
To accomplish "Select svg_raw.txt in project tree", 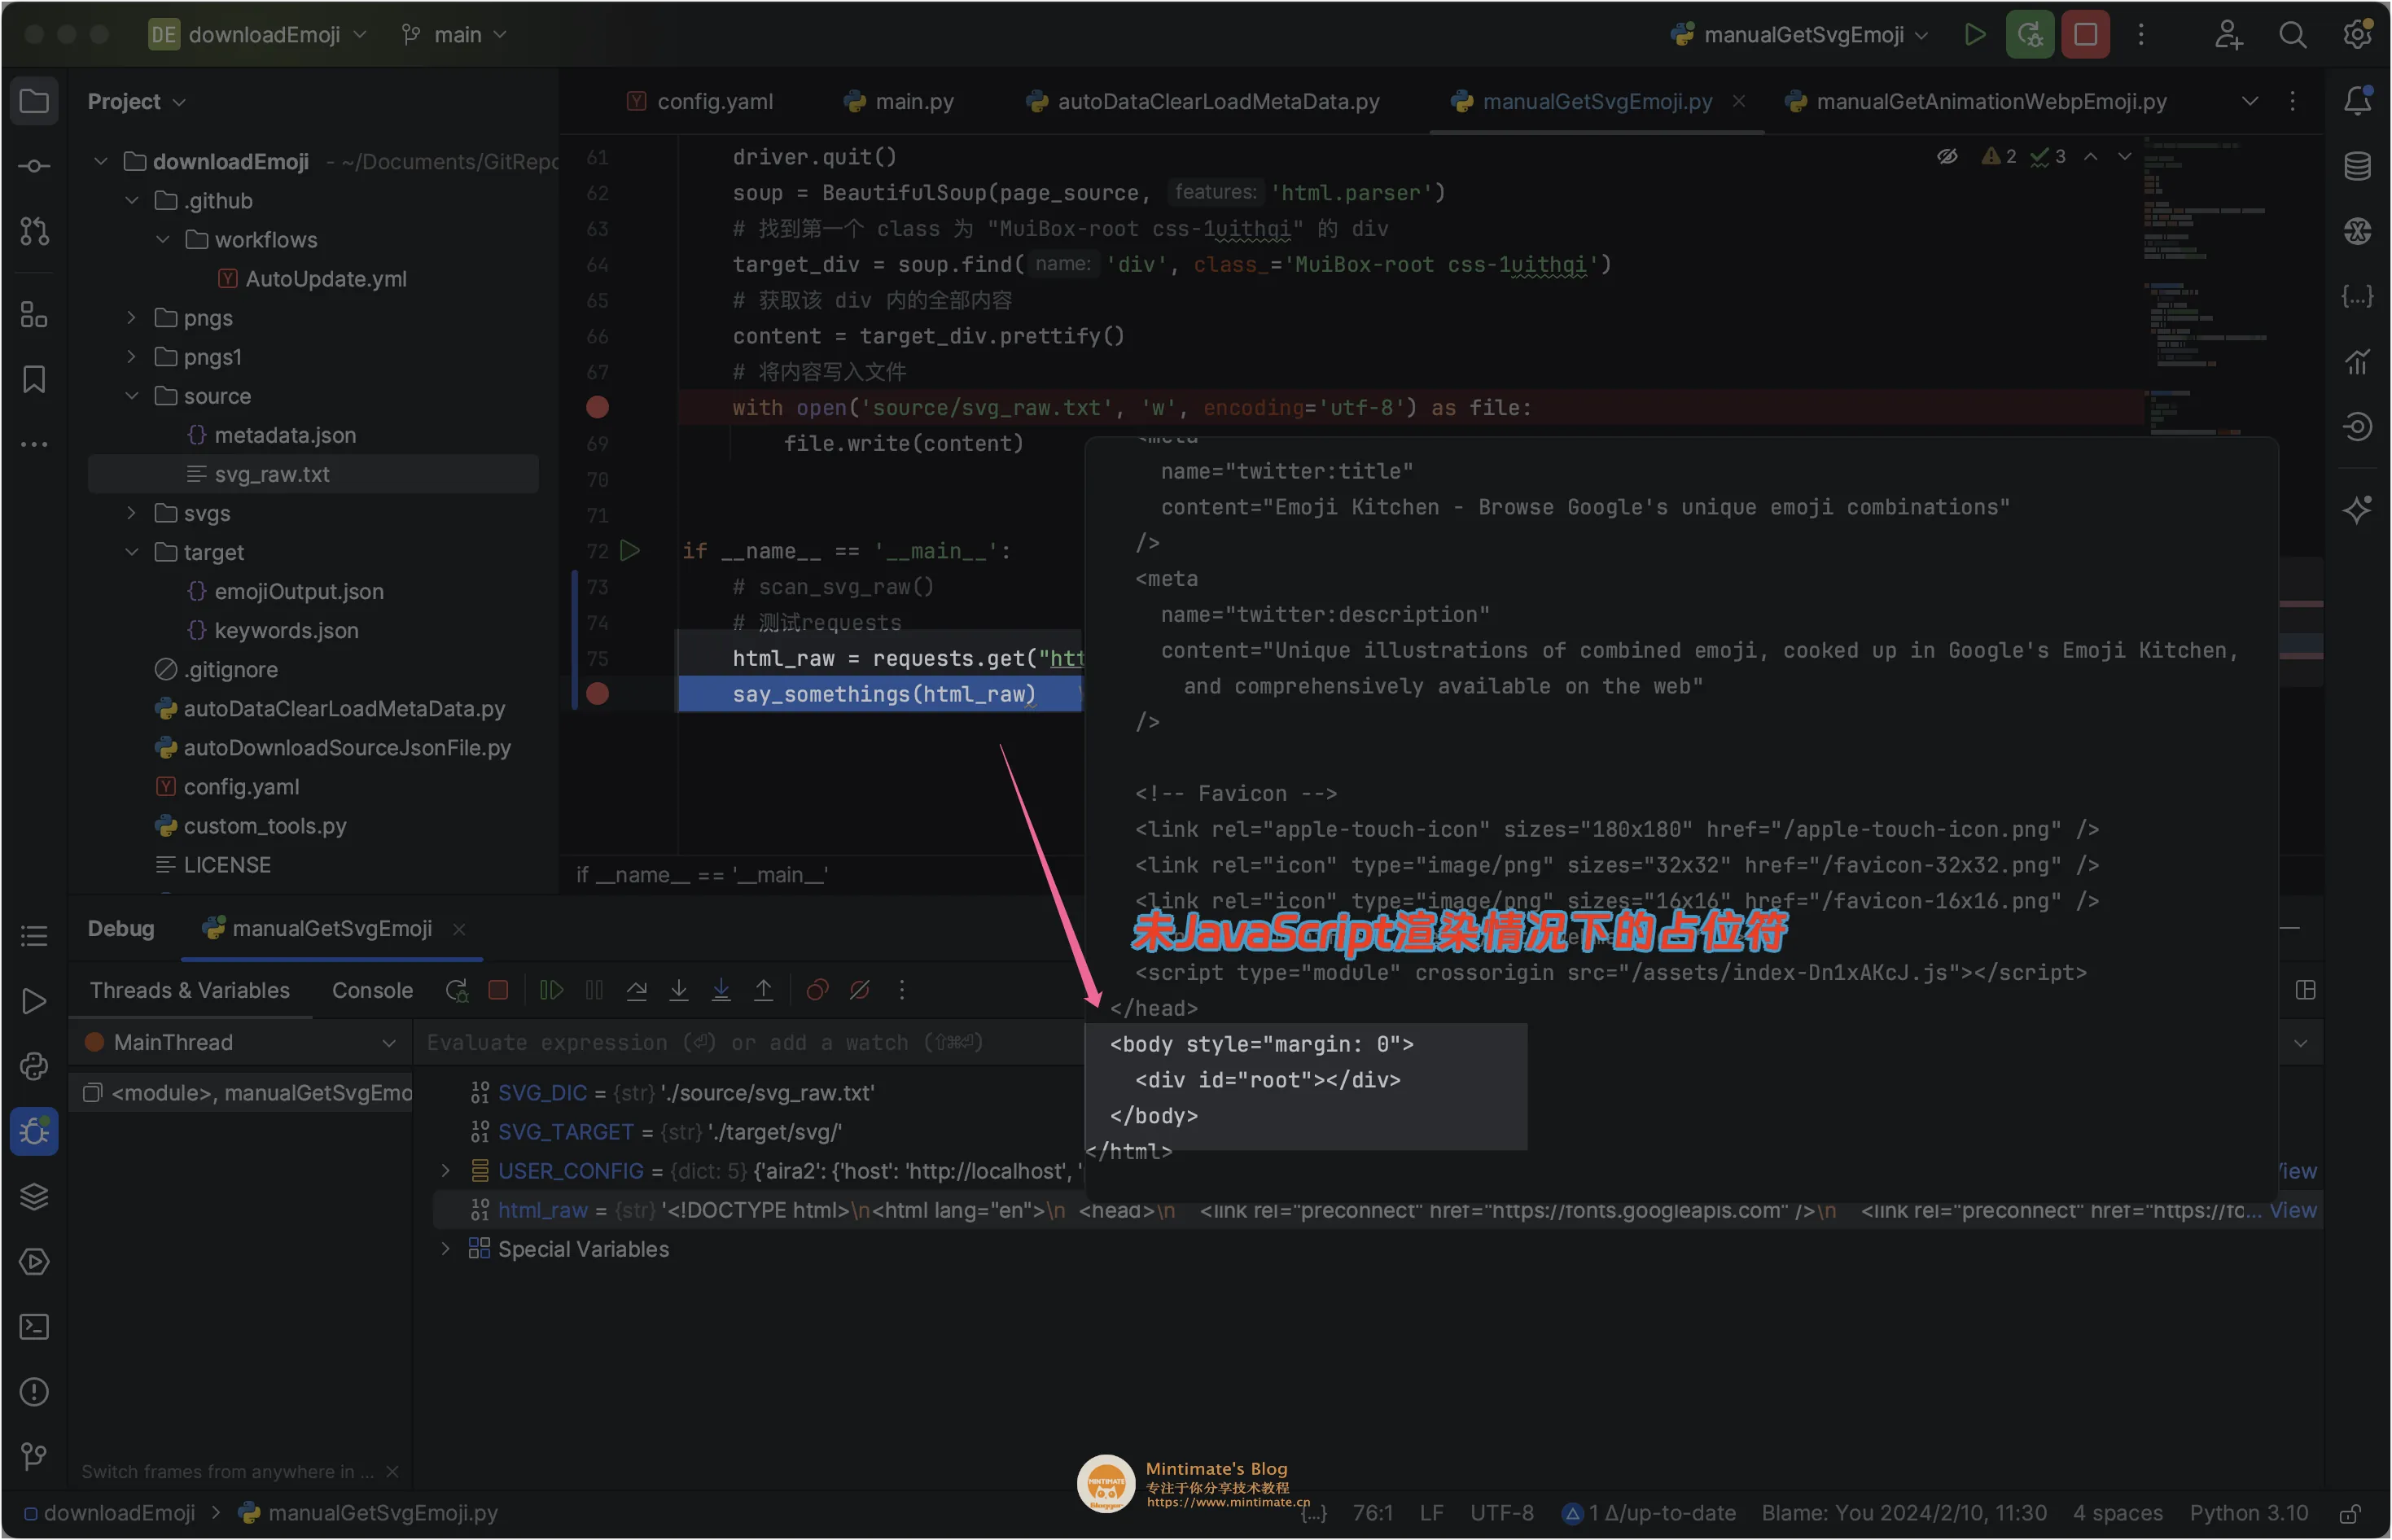I will pos(313,474).
